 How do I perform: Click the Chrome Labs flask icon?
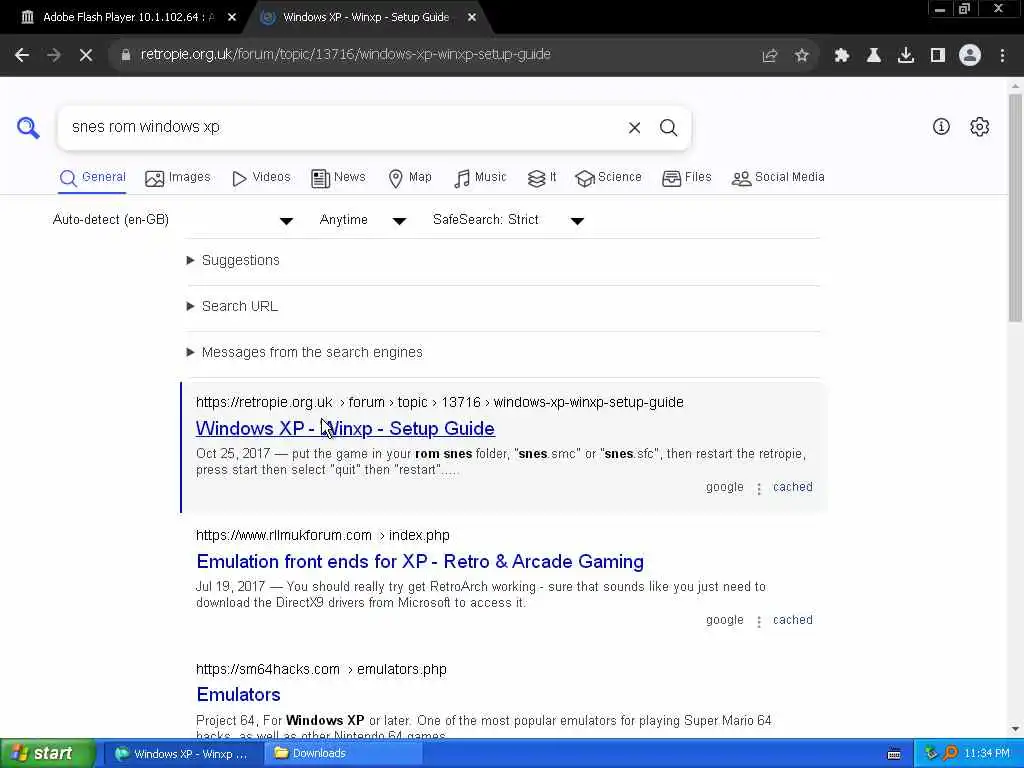click(x=874, y=56)
